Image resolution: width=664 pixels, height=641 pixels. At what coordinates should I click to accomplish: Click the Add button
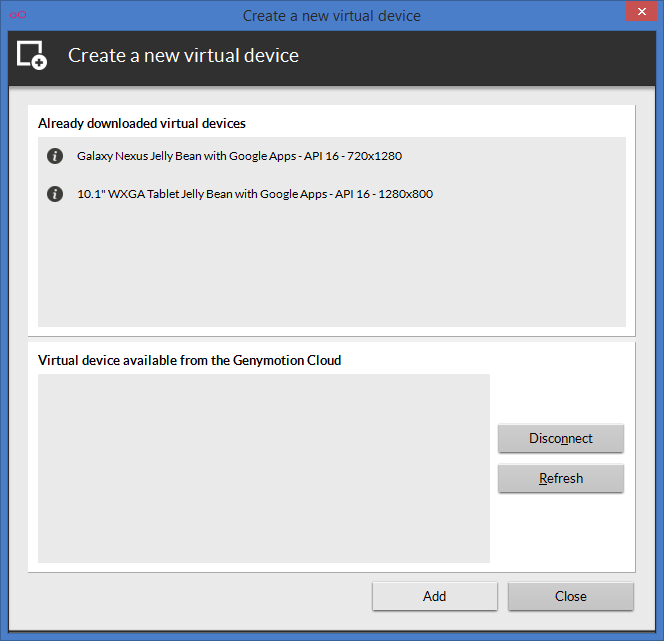(434, 596)
